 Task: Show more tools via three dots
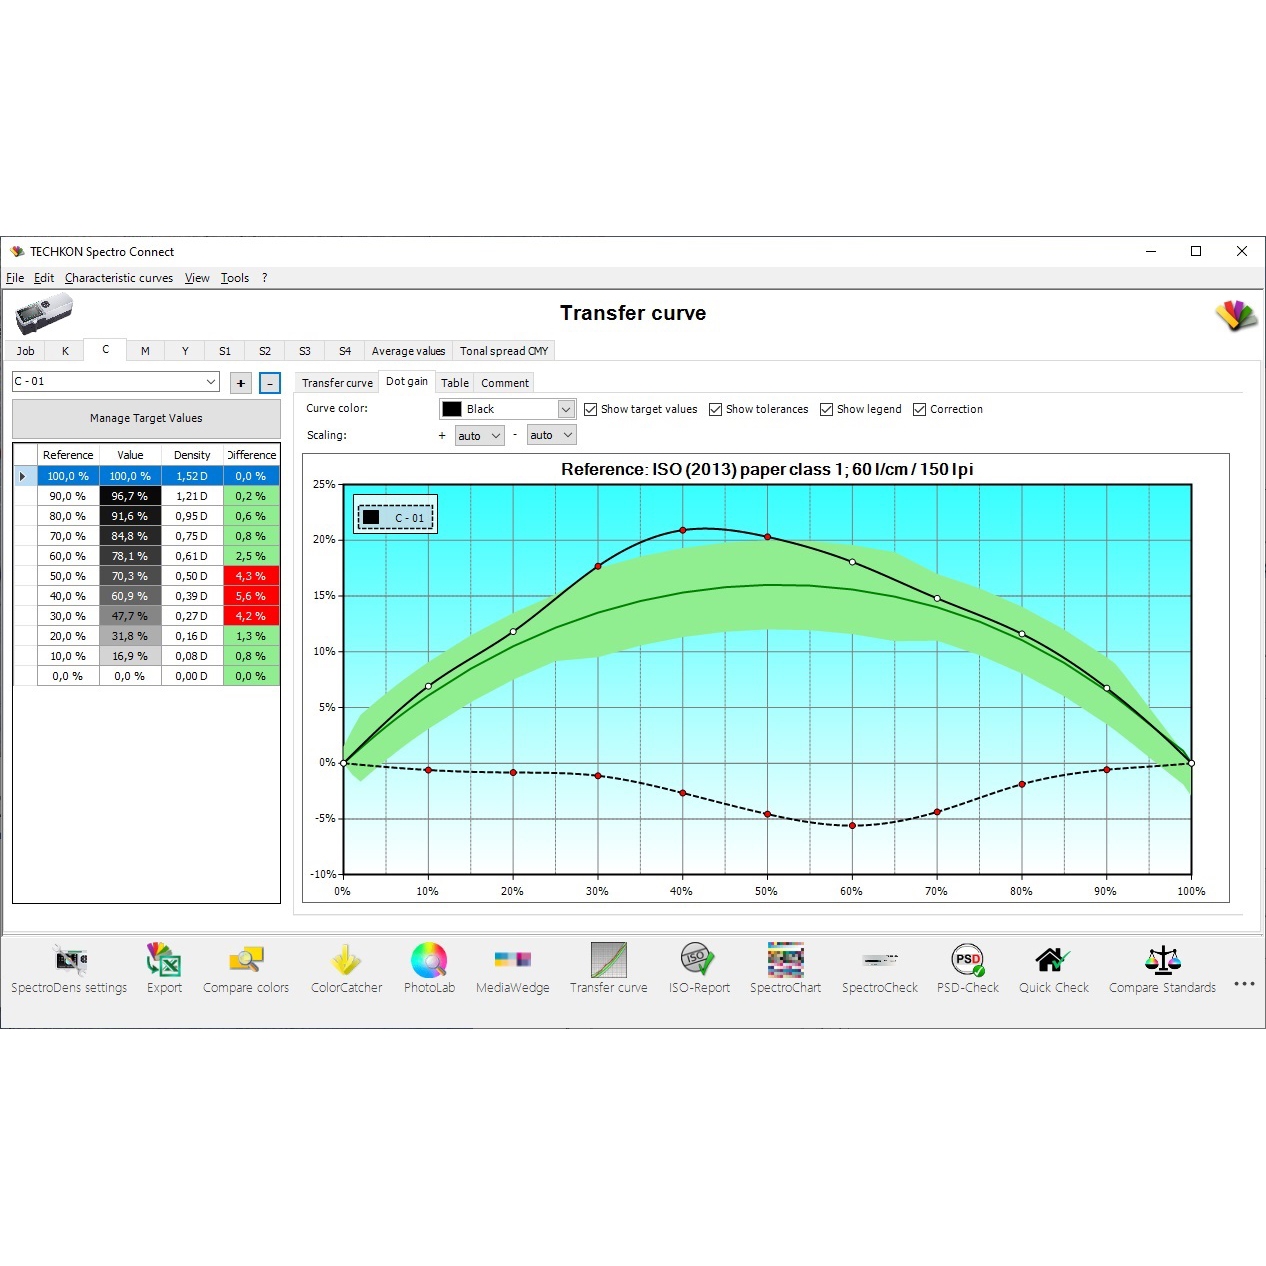[x=1244, y=984]
